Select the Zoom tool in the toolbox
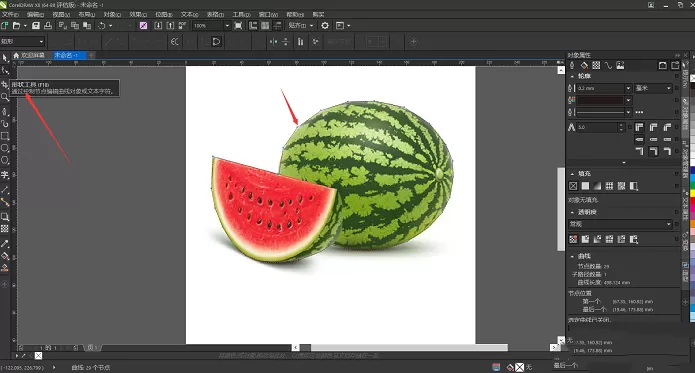The height and width of the screenshot is (373, 695). tap(5, 97)
